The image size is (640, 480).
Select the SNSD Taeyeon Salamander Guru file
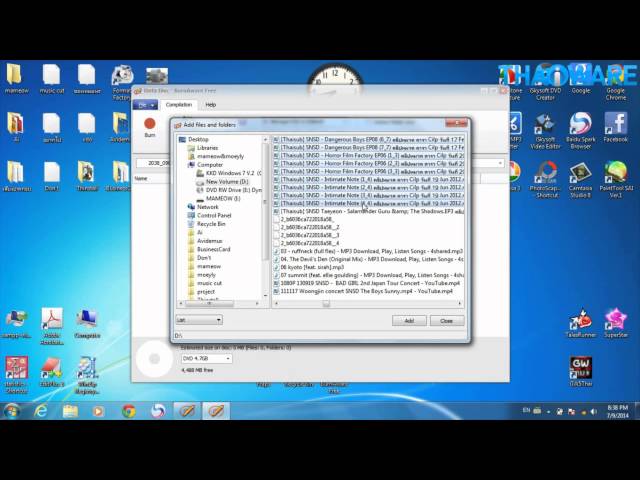[x=369, y=211]
